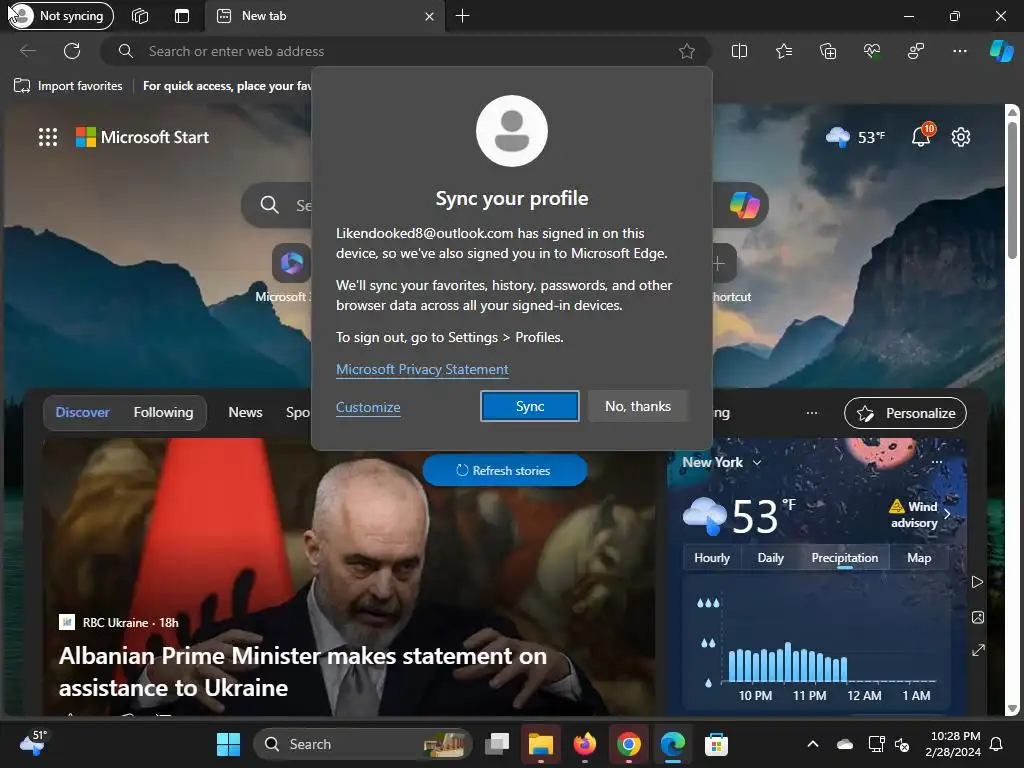Switch to the Discover feed tab
This screenshot has height=768, width=1024.
[x=82, y=412]
